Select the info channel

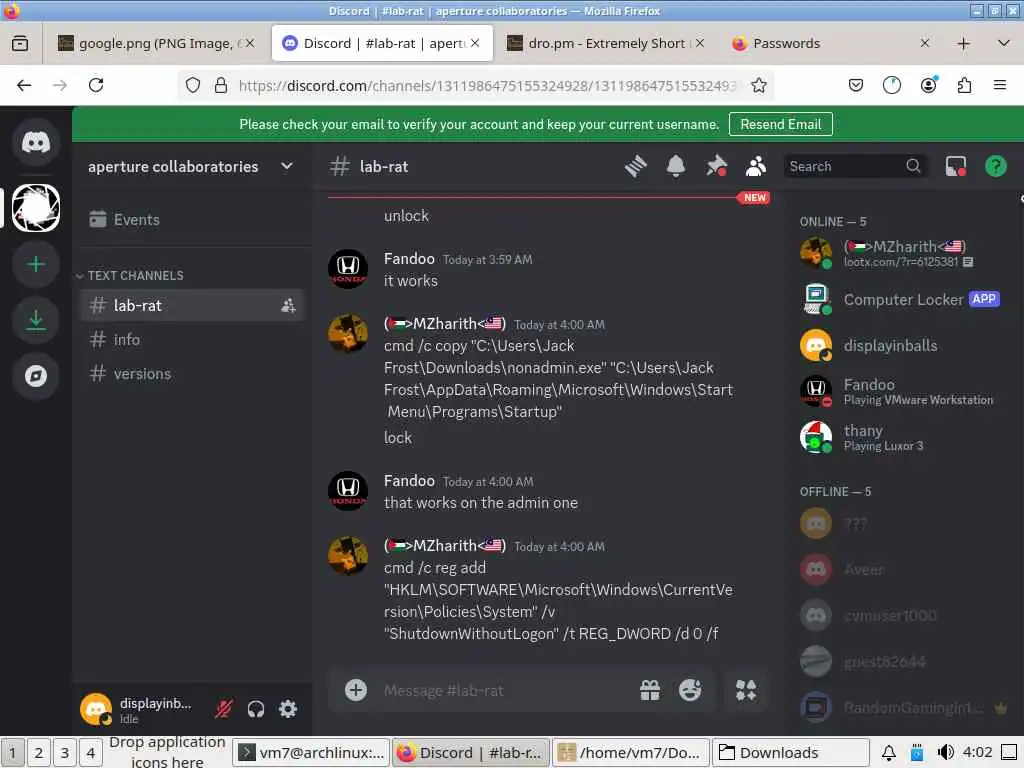tap(193, 340)
